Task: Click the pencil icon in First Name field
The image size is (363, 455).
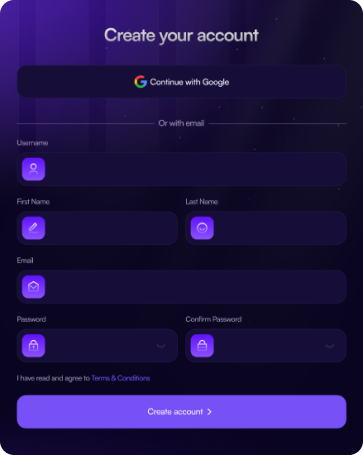Action: [x=33, y=228]
